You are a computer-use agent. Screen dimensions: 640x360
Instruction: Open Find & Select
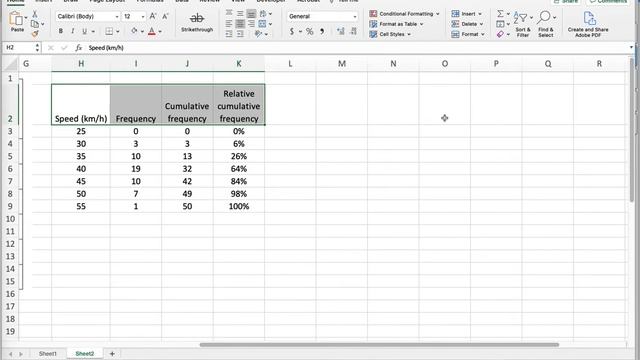coord(545,24)
